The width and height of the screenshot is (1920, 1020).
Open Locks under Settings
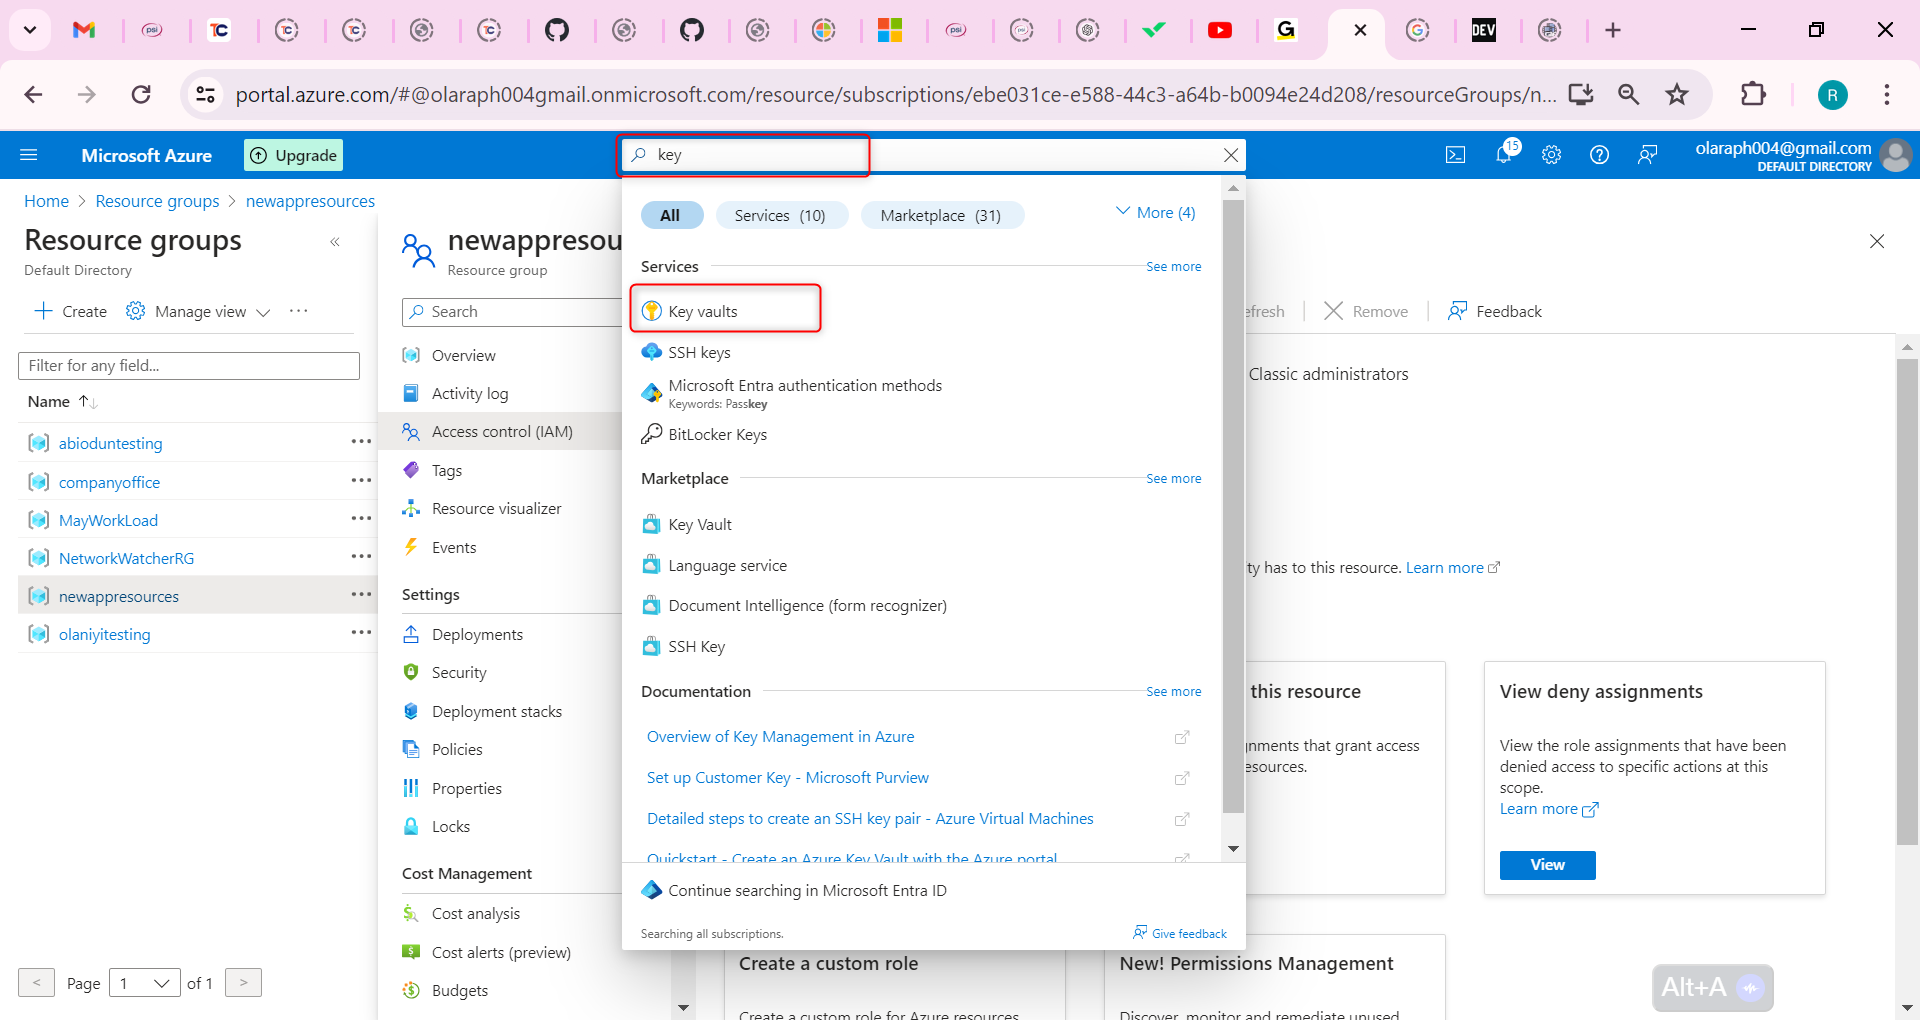point(450,826)
